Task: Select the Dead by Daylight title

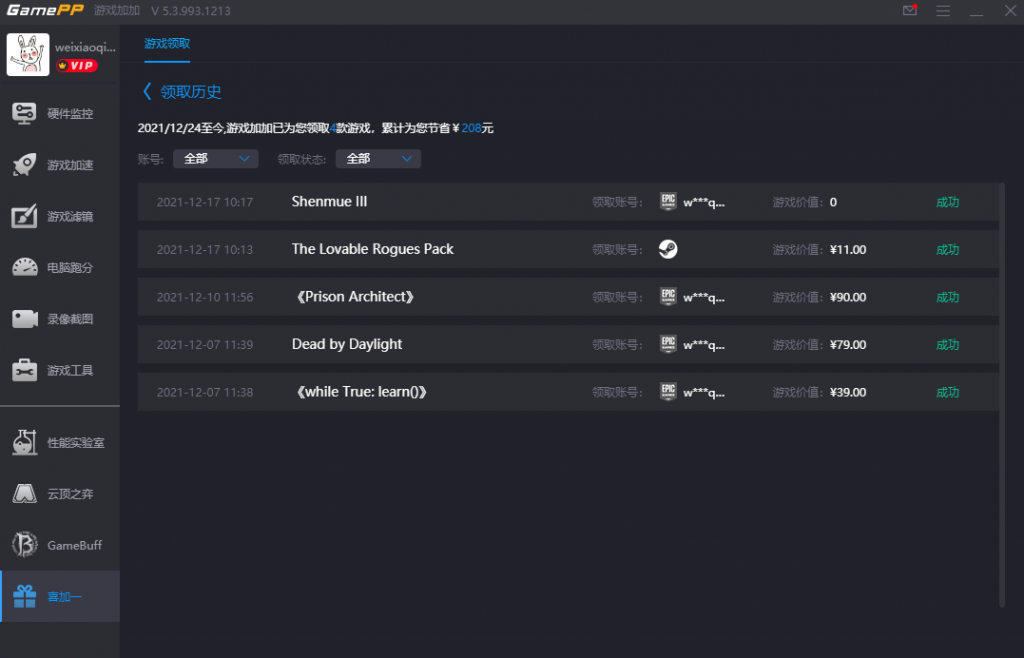Action: (347, 345)
